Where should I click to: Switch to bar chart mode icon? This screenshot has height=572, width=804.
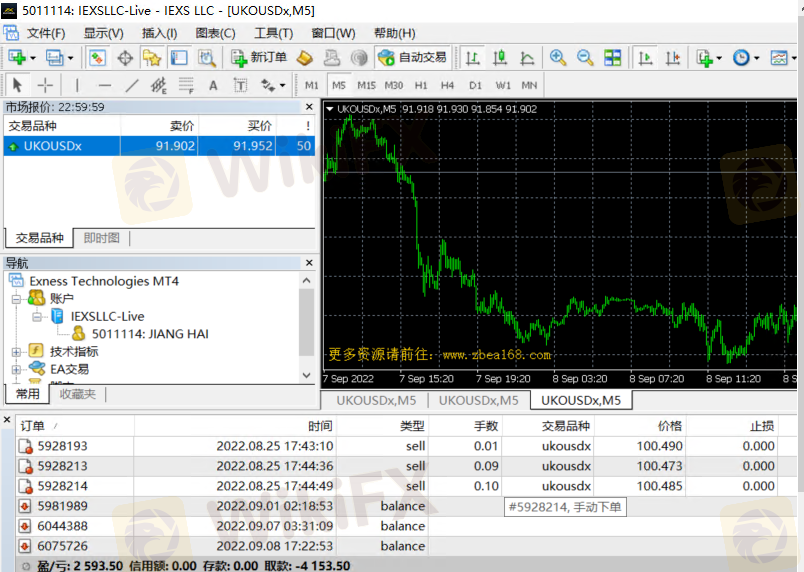pyautogui.click(x=472, y=58)
